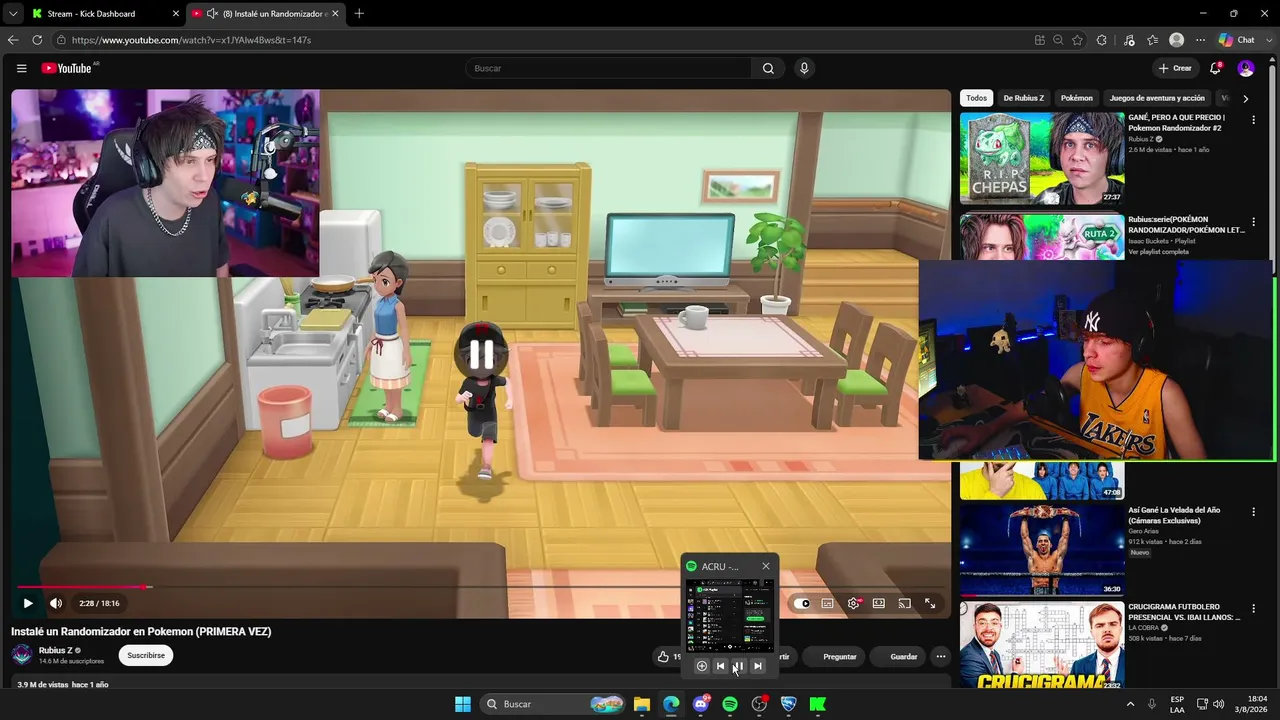Screen dimensions: 1280x720
Task: Open CRUCIGRAMA FUTBOLERO video thumbnail
Action: 1042,645
